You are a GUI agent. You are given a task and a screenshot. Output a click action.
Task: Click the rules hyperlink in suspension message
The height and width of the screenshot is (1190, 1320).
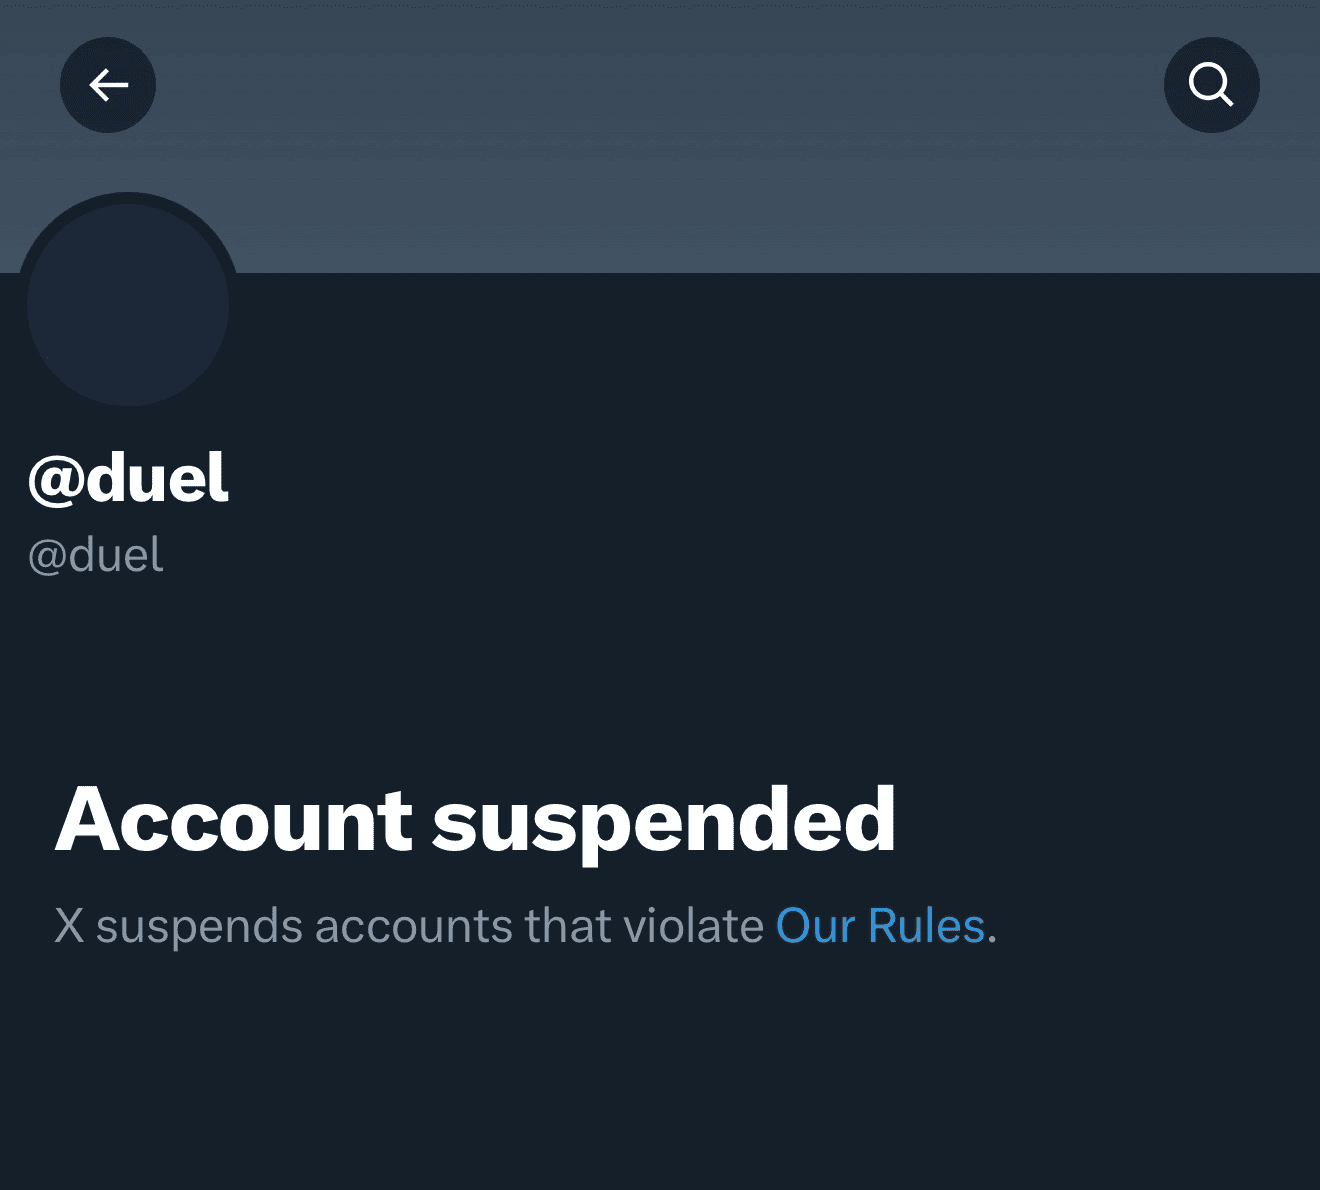pos(881,925)
